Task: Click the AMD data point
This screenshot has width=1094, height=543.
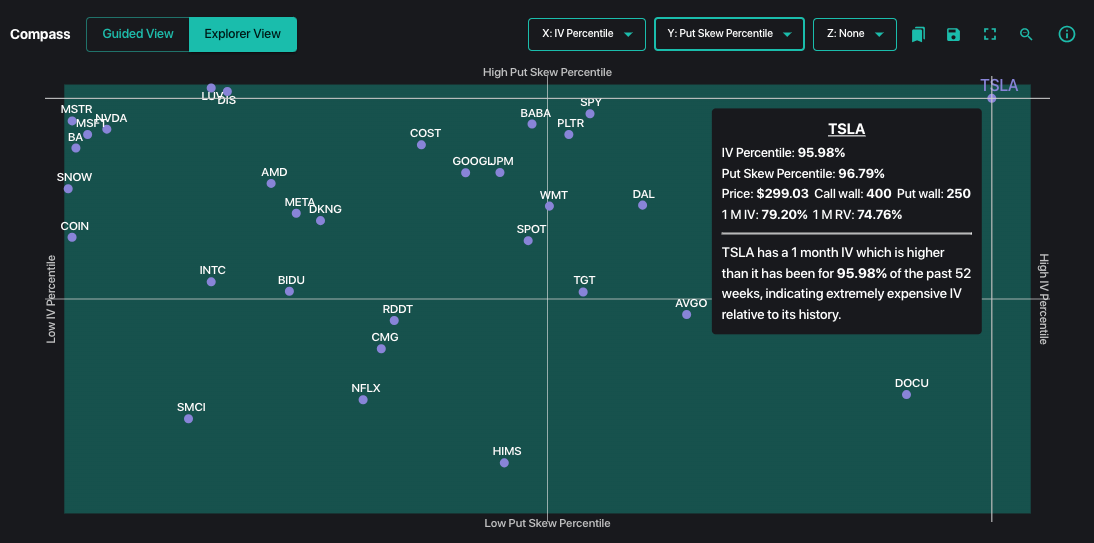Action: coord(271,184)
